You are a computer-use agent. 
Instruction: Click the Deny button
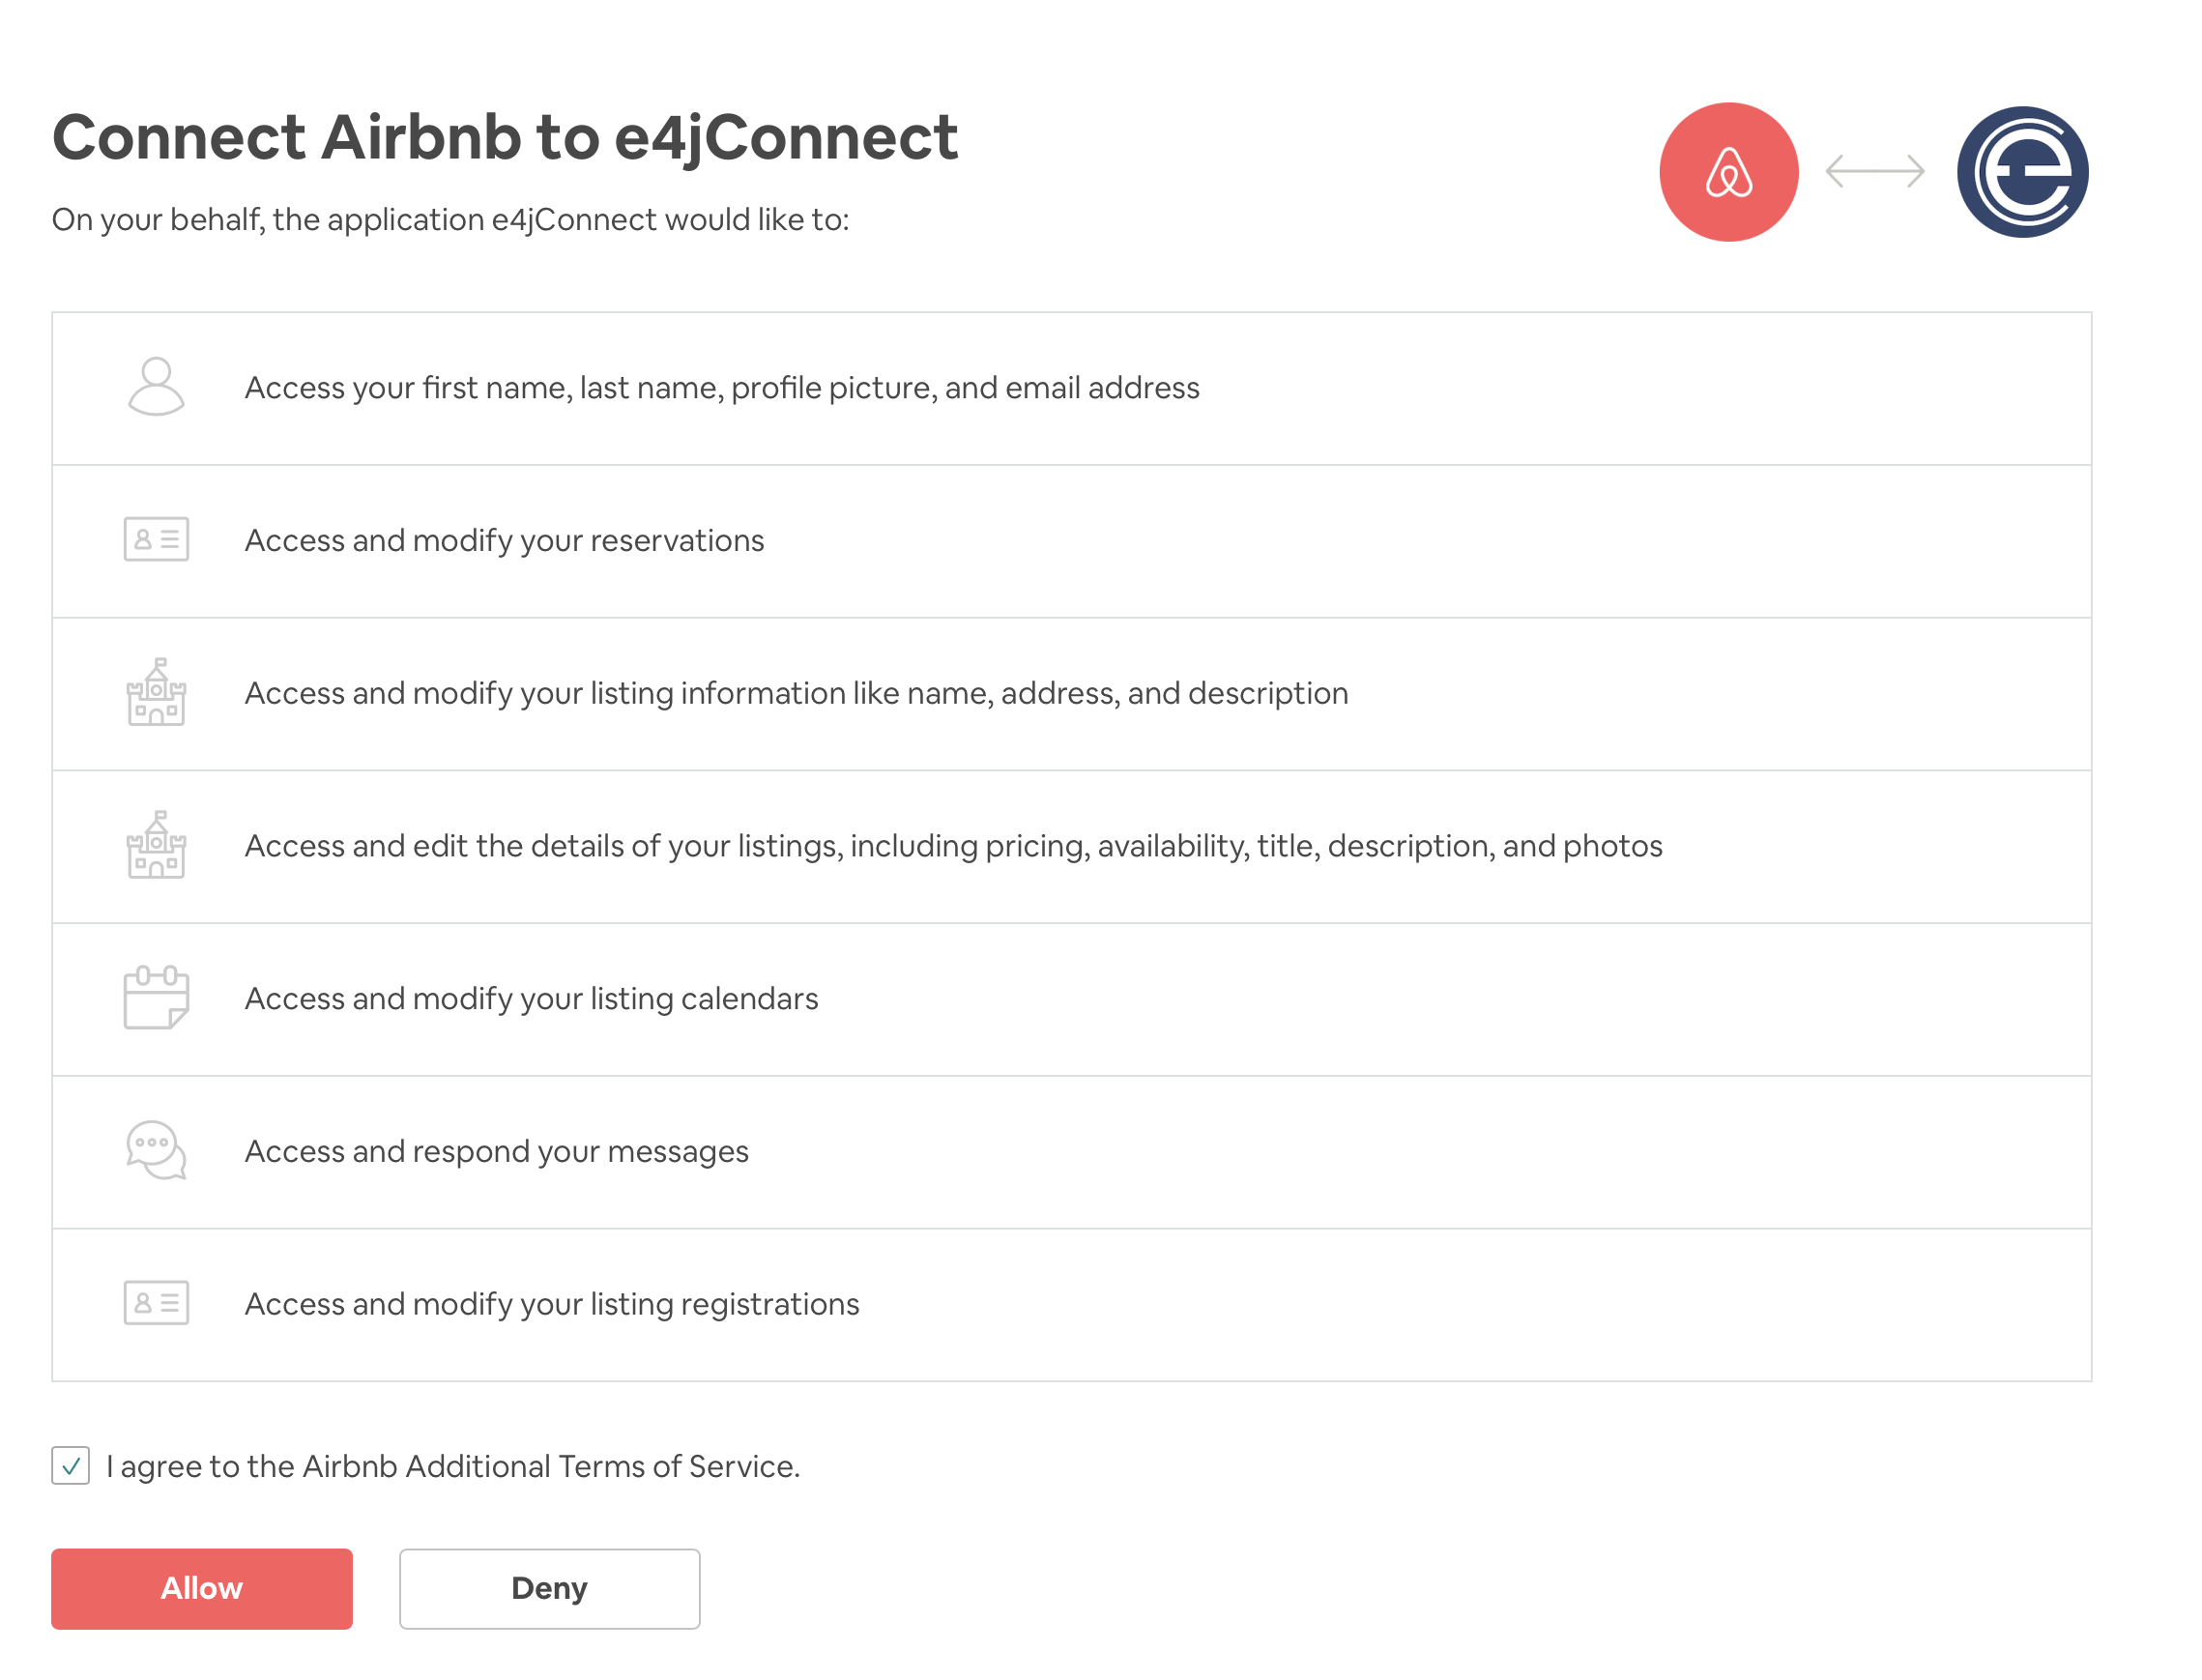[x=549, y=1588]
